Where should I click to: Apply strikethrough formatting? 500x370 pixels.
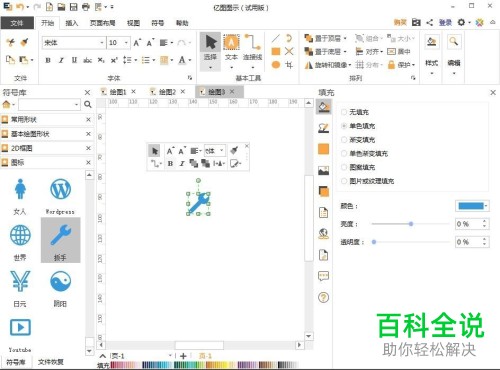(87, 60)
